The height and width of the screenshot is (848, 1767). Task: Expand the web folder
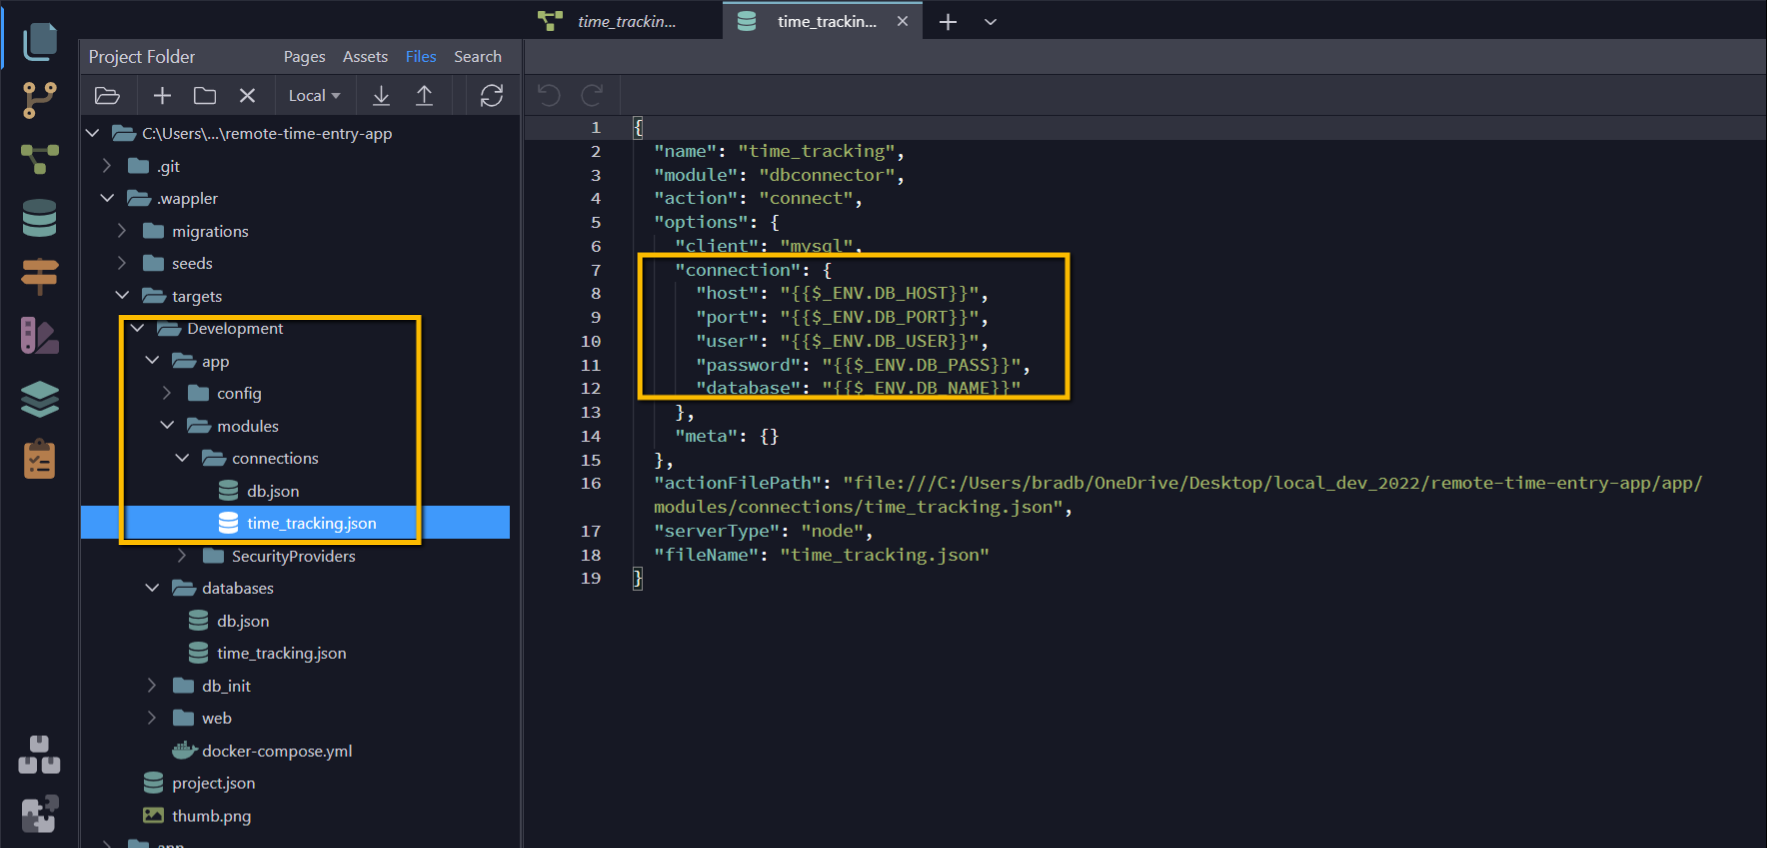tap(152, 718)
